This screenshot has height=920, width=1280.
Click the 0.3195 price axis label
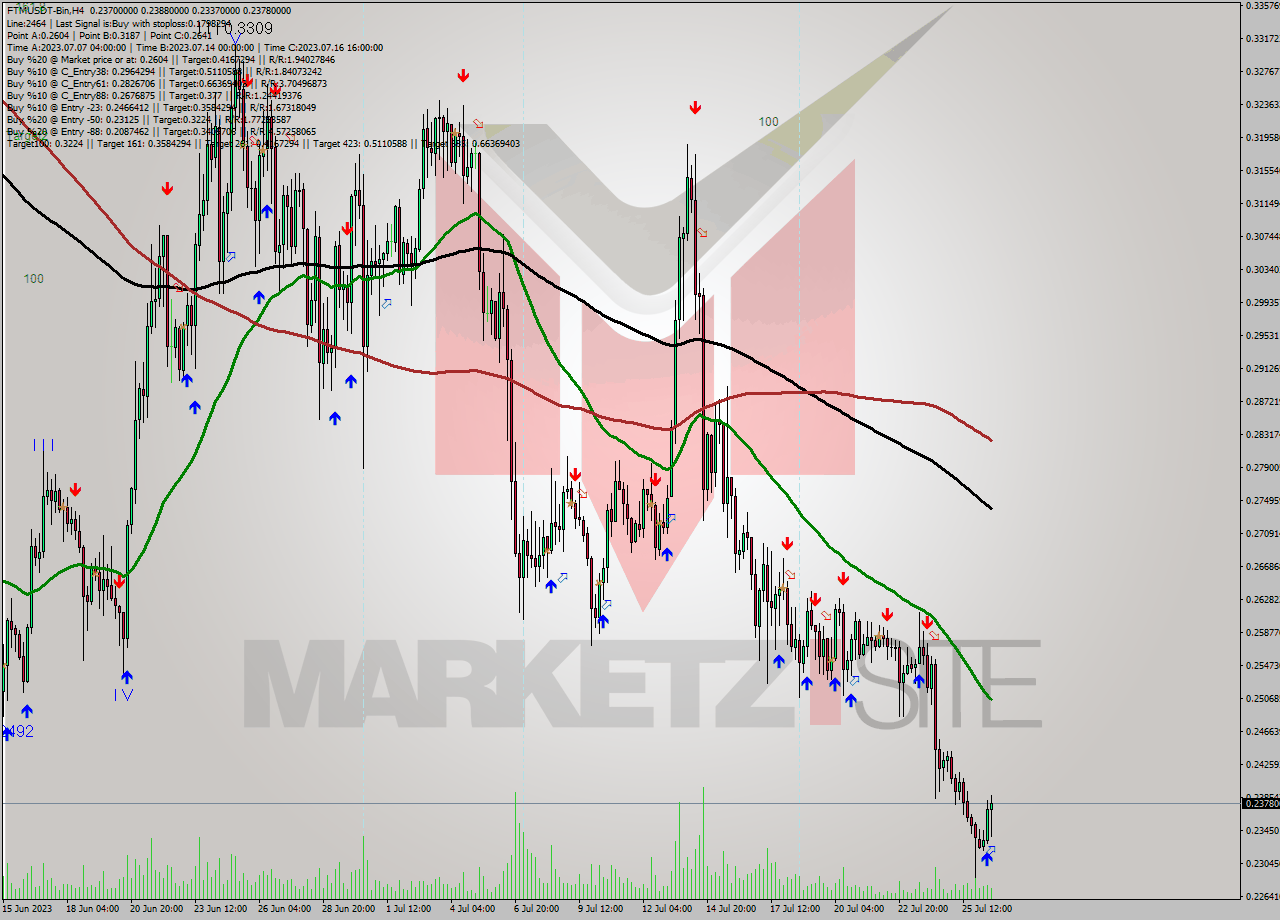tap(1261, 137)
